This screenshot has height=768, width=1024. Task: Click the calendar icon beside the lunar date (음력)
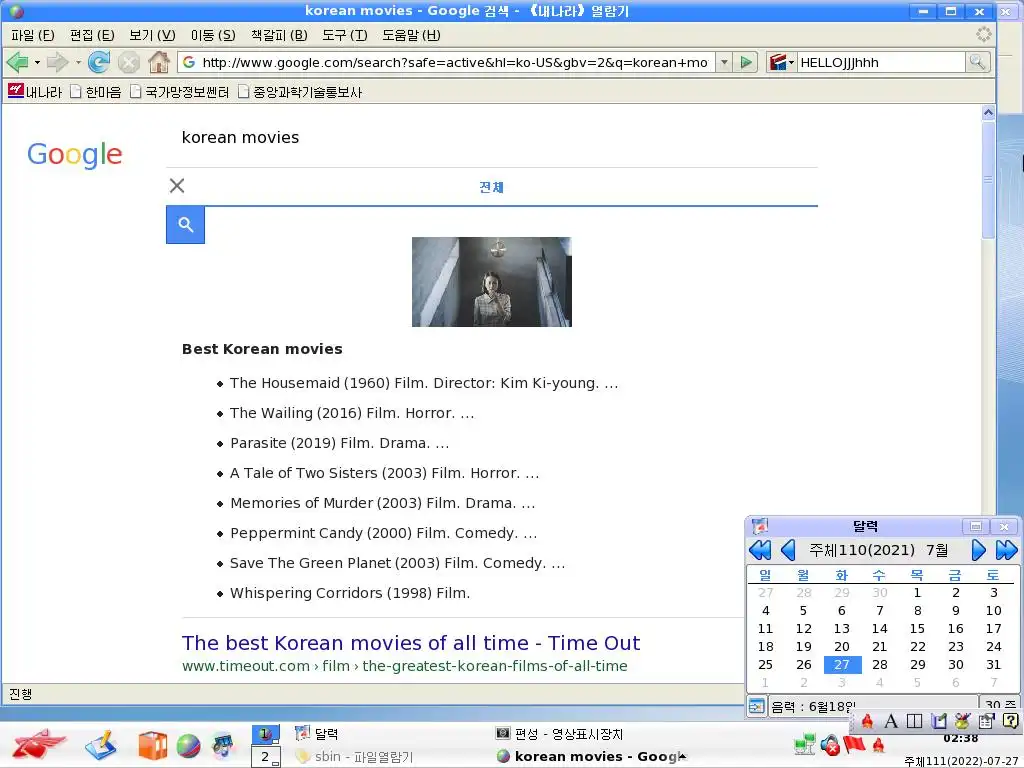[x=756, y=706]
